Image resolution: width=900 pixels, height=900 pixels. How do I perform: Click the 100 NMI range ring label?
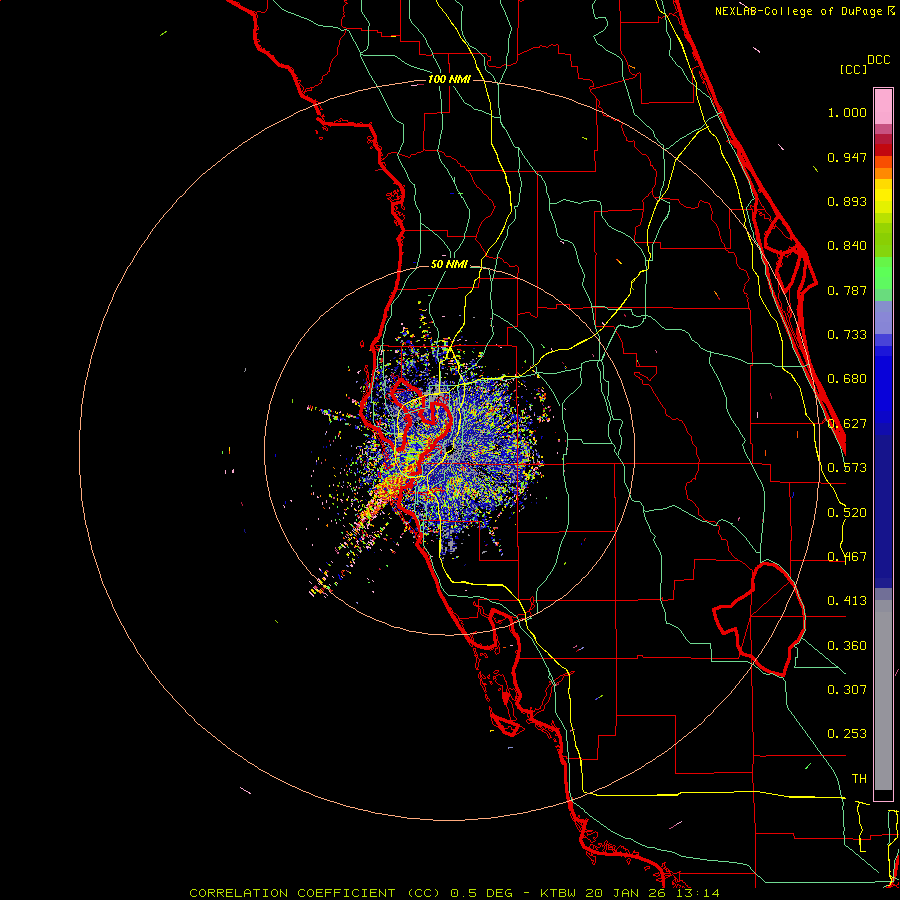(x=449, y=79)
